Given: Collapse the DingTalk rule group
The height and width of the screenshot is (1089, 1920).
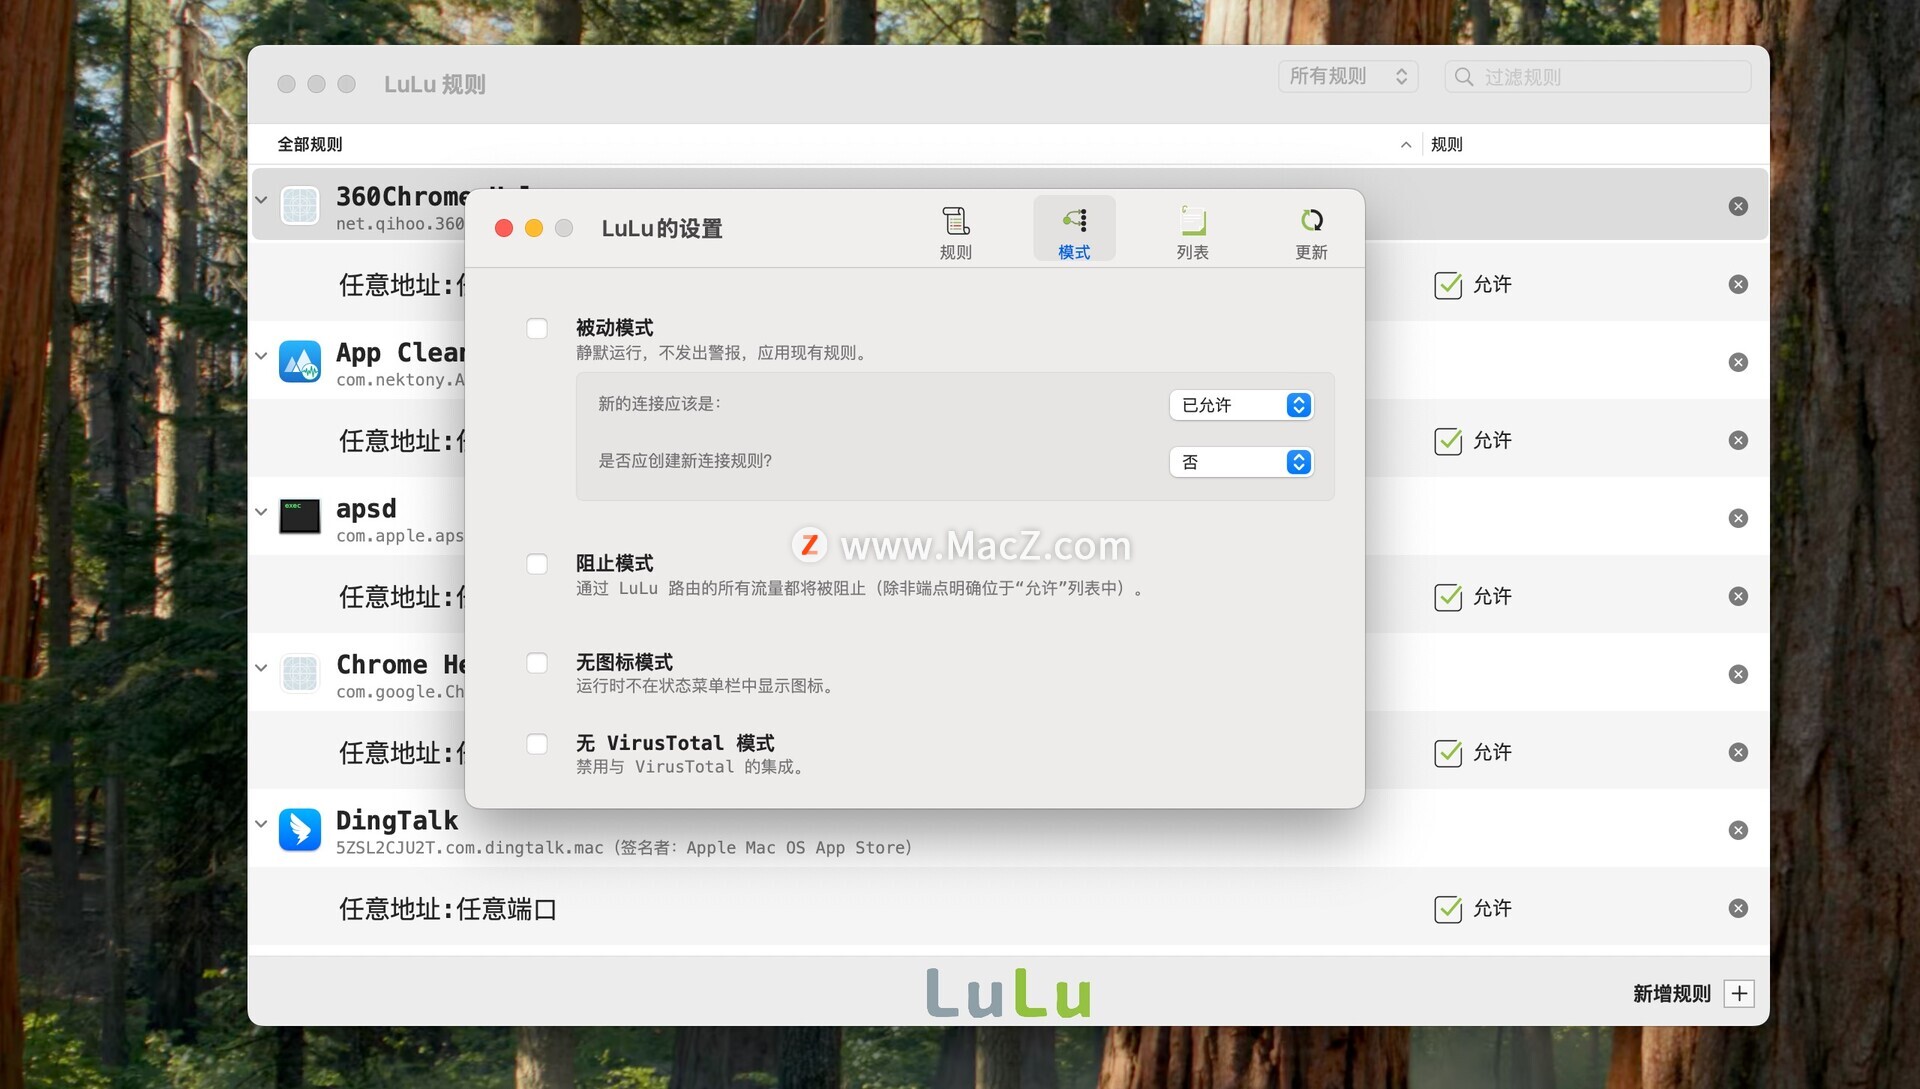Looking at the screenshot, I should (x=261, y=824).
